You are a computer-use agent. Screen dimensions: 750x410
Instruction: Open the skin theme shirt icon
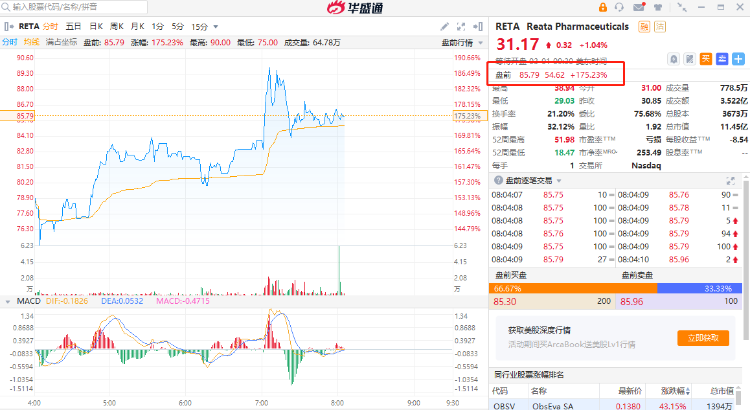tap(658, 7)
